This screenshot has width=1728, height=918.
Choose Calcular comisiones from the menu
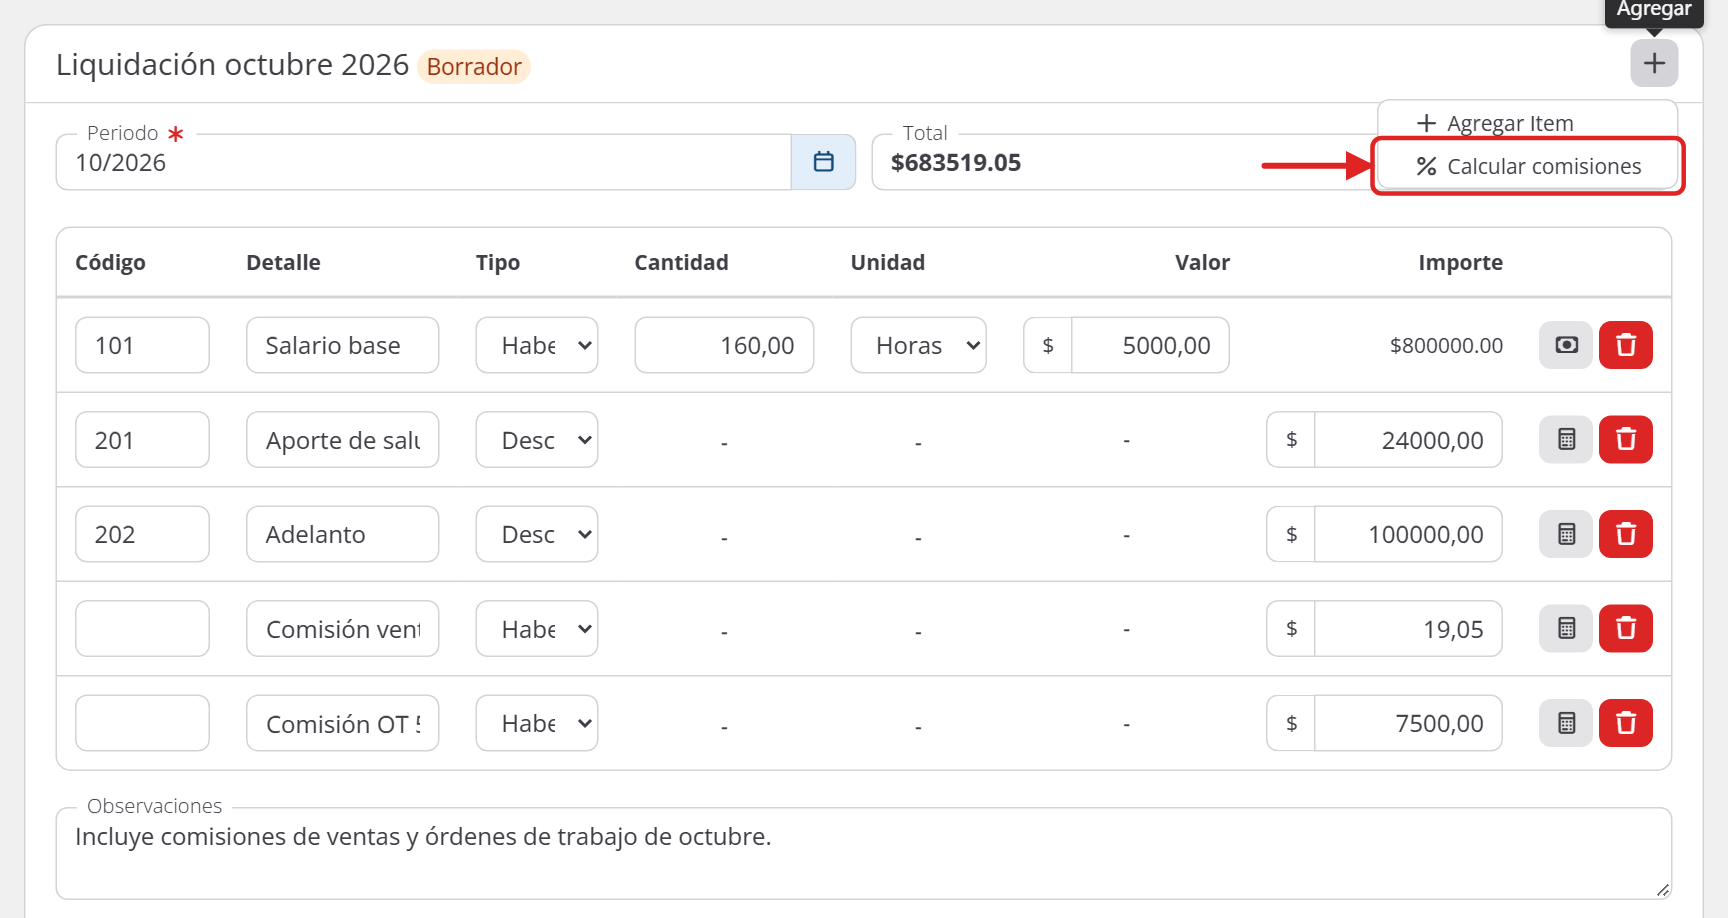[1528, 166]
